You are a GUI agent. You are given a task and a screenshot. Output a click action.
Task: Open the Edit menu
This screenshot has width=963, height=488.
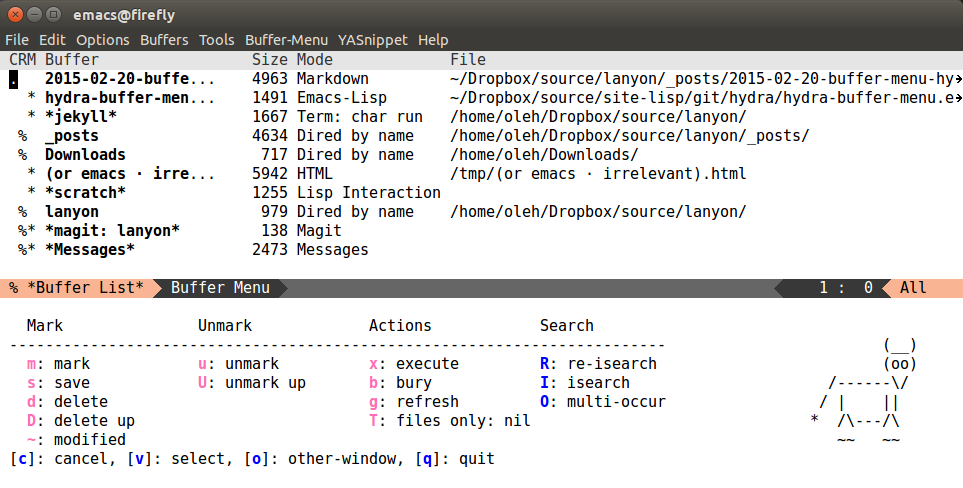coord(52,40)
